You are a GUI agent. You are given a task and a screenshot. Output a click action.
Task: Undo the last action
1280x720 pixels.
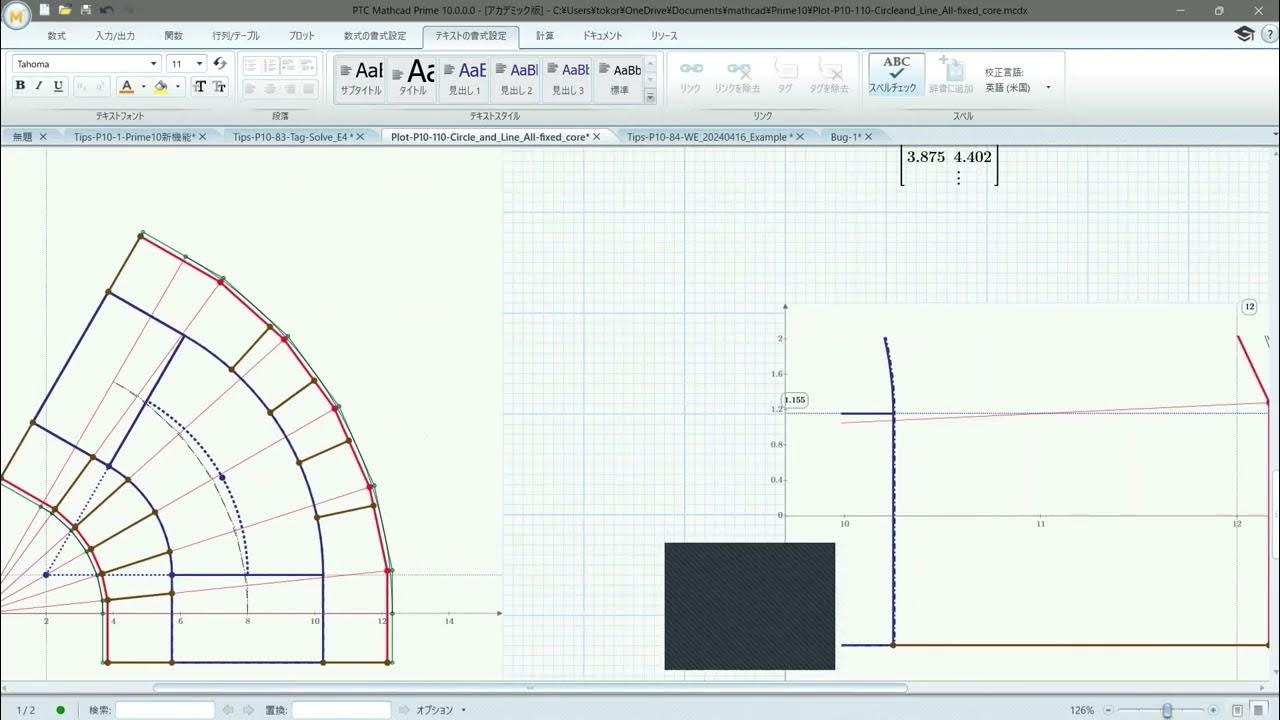point(106,10)
